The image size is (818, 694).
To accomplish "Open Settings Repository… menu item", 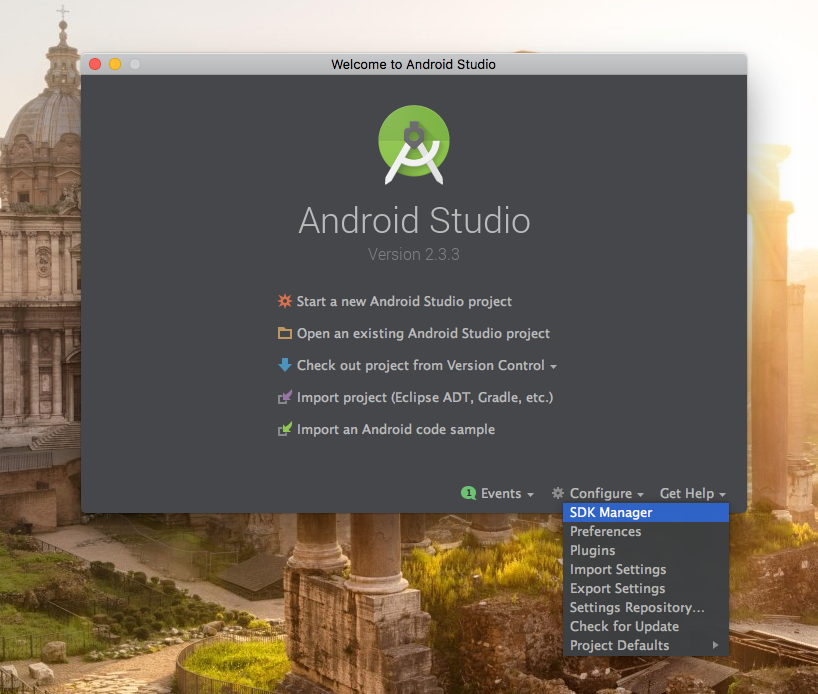I will tap(646, 607).
